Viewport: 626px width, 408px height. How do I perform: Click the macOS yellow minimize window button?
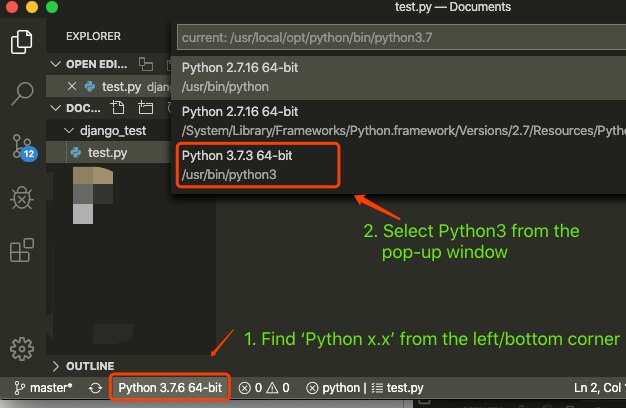pos(32,6)
